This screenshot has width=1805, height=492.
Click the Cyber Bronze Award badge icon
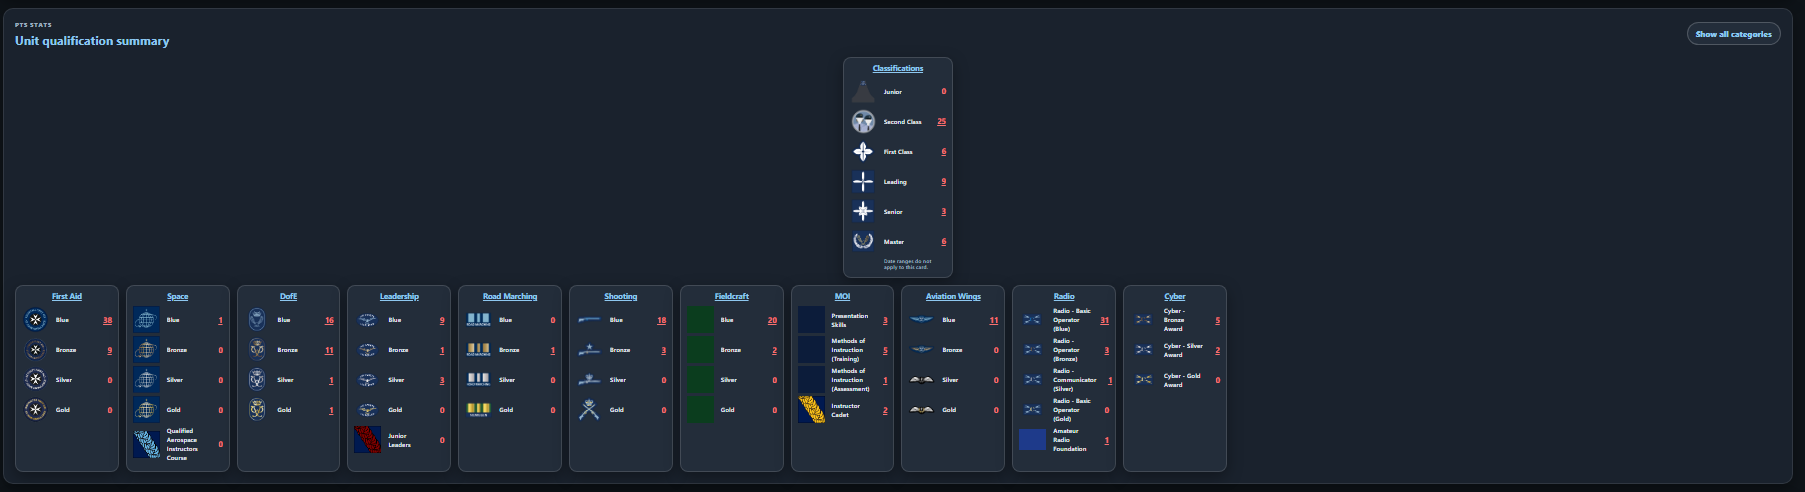tap(1143, 320)
